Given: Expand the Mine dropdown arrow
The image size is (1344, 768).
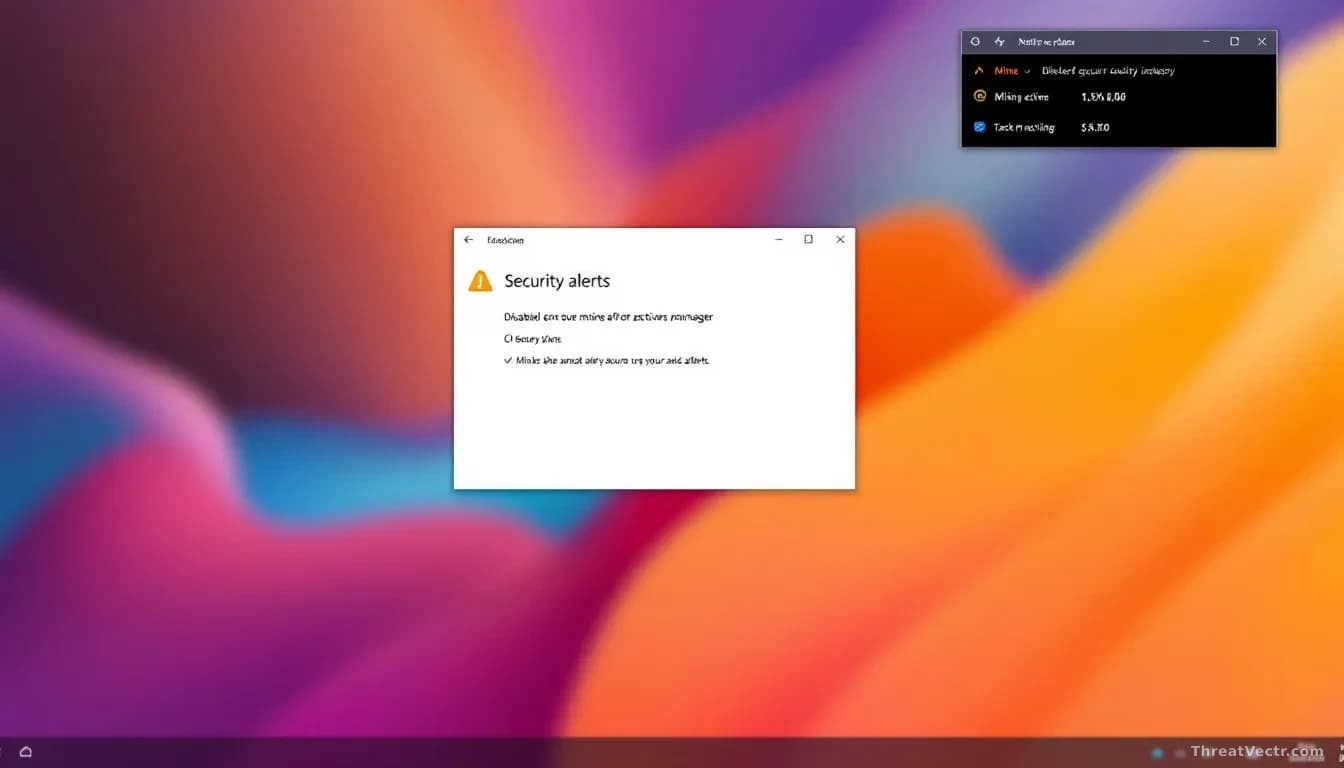Looking at the screenshot, I should point(1027,71).
